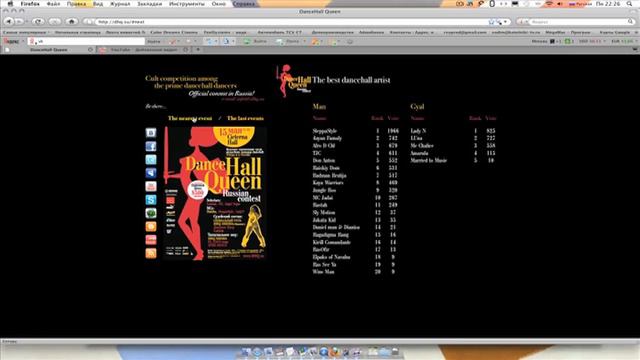Screen dimensions: 640x360
Task: Go to the browser Home page
Action: pyautogui.click(x=72, y=21)
